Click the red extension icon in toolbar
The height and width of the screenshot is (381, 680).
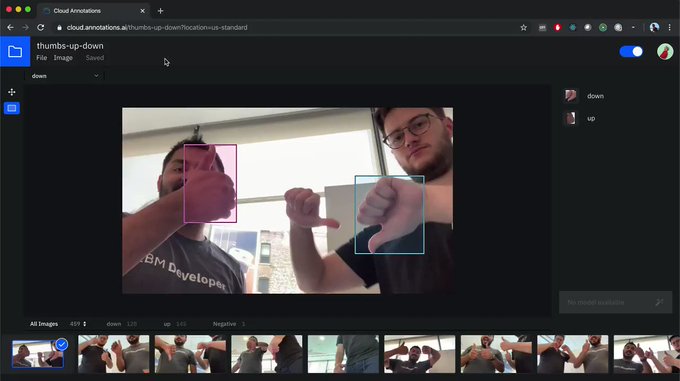557,27
